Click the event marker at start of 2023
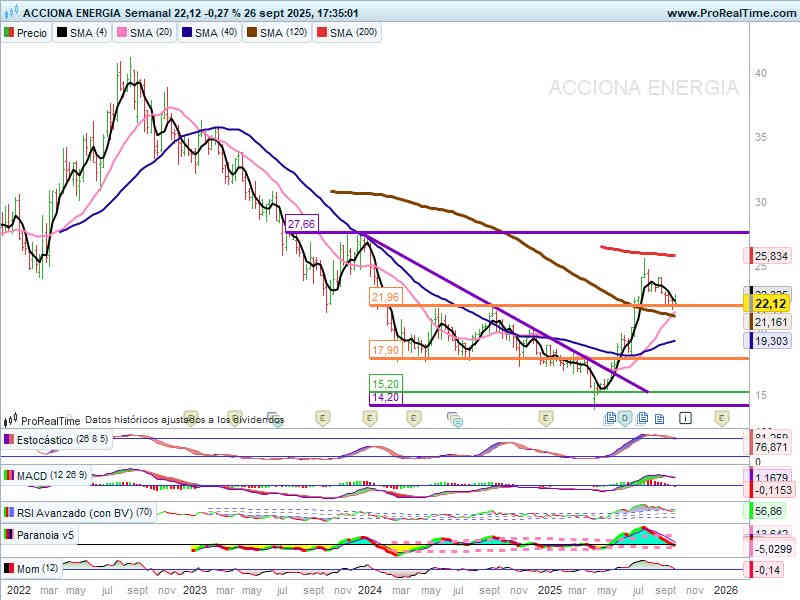 point(191,418)
